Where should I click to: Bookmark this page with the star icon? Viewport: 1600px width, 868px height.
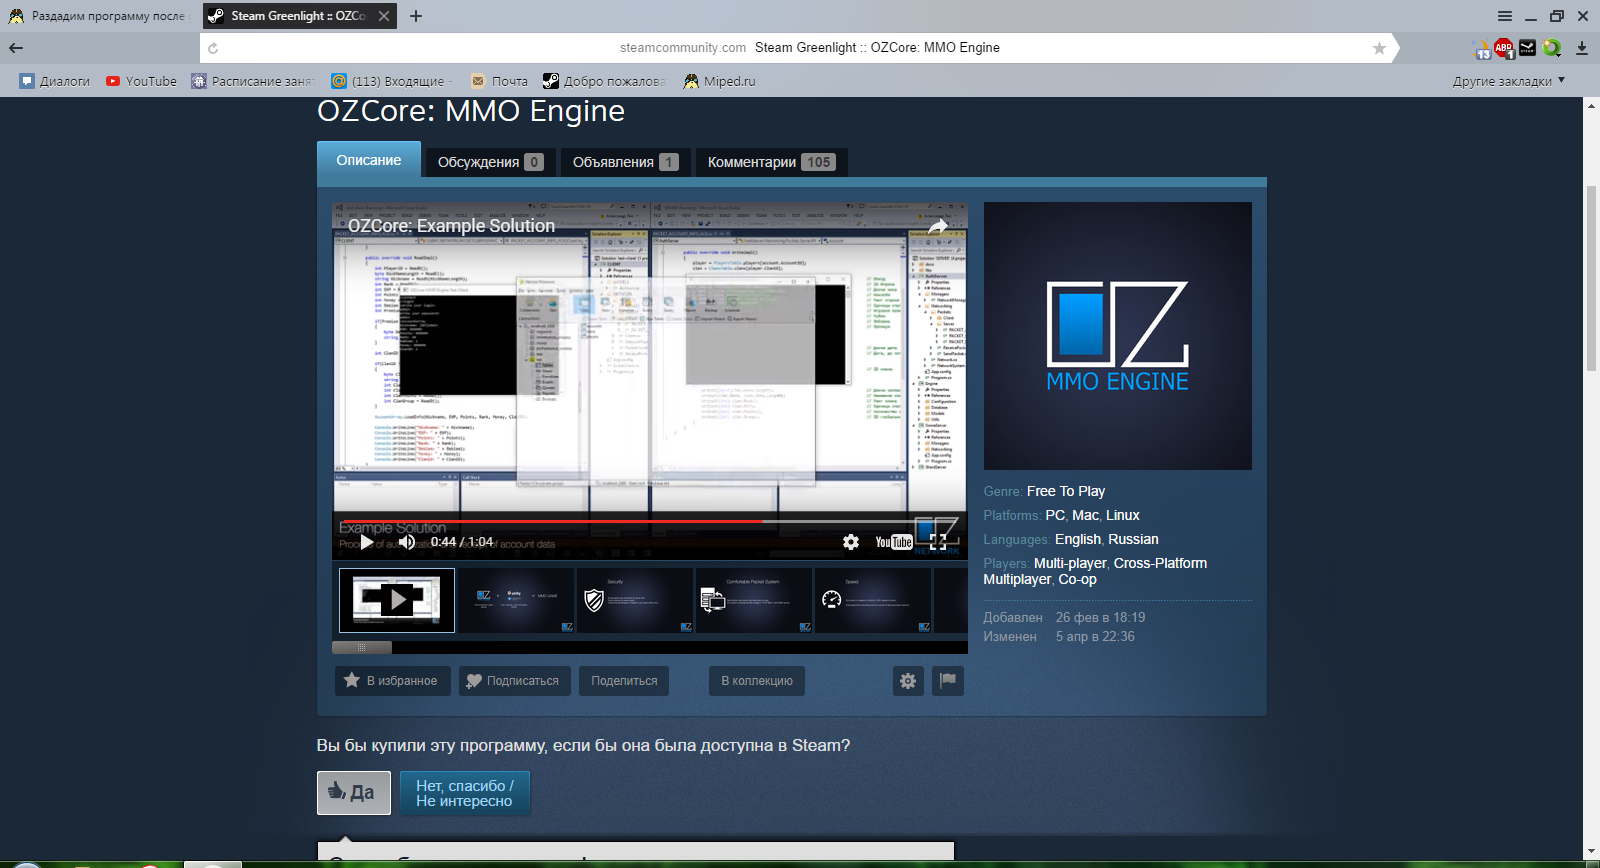[x=1379, y=48]
